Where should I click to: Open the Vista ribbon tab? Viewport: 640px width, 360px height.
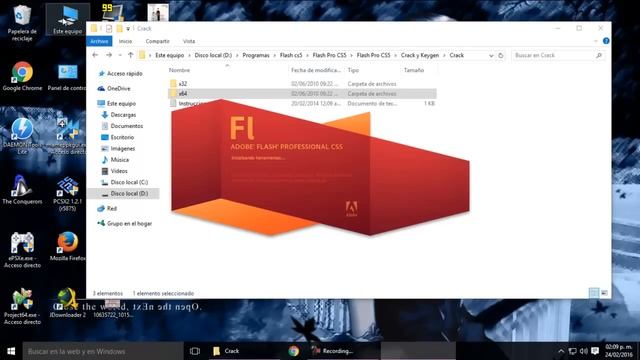click(x=189, y=41)
